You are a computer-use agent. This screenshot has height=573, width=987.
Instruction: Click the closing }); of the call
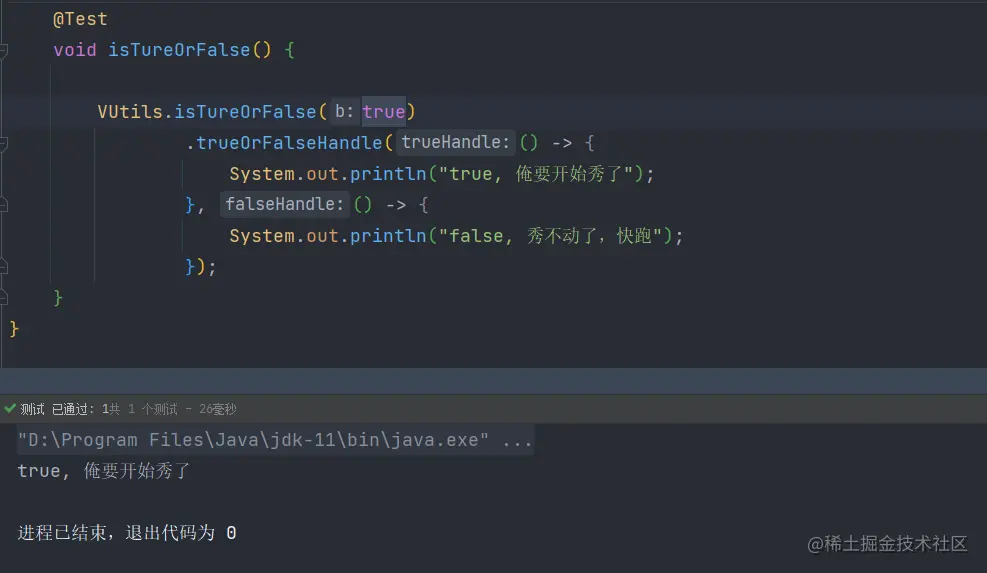coord(201,266)
